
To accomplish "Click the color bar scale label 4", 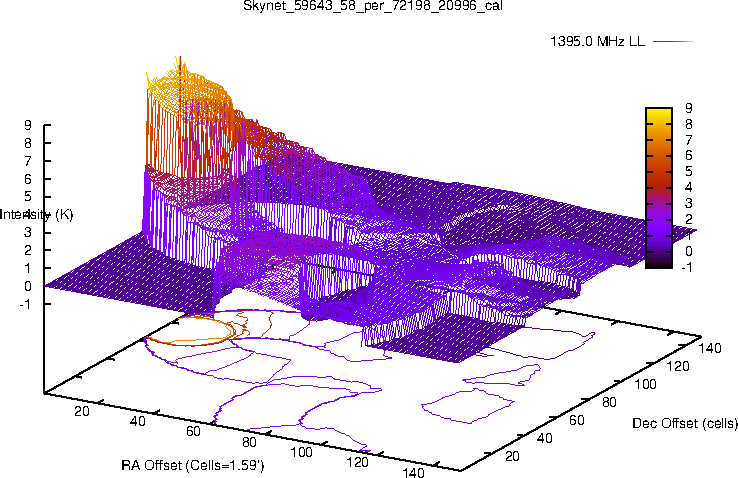I will (689, 187).
